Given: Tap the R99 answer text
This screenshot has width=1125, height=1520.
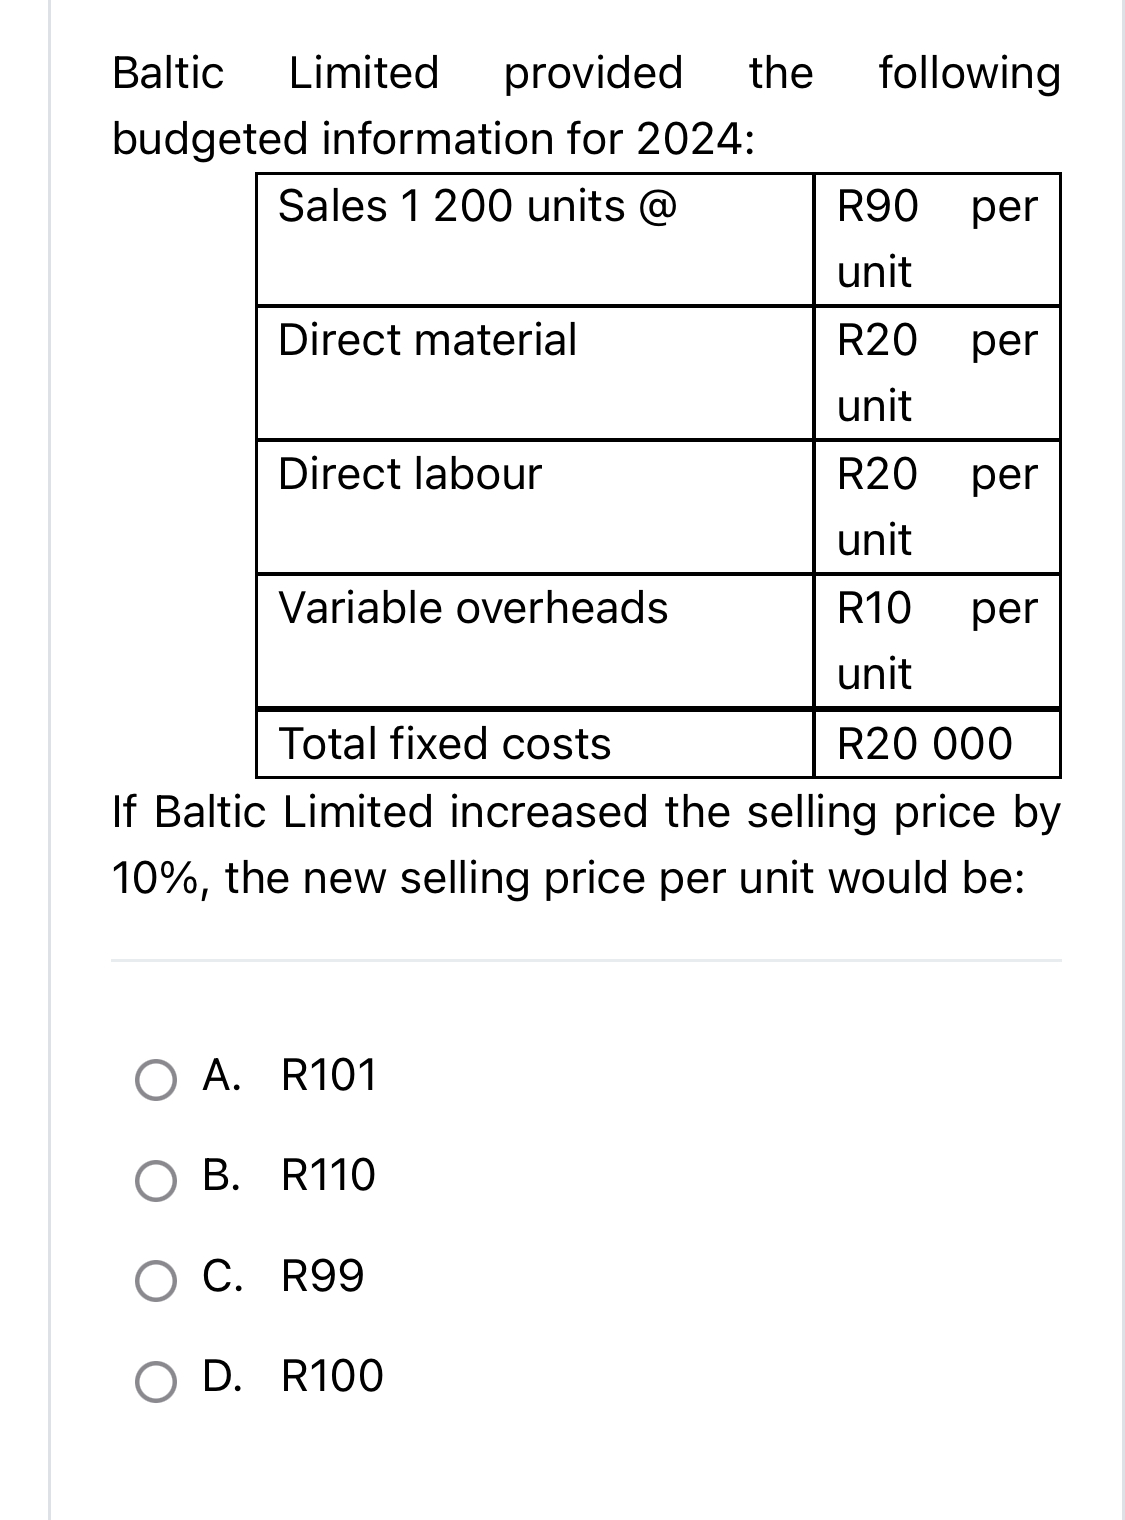Looking at the screenshot, I should (x=323, y=1276).
